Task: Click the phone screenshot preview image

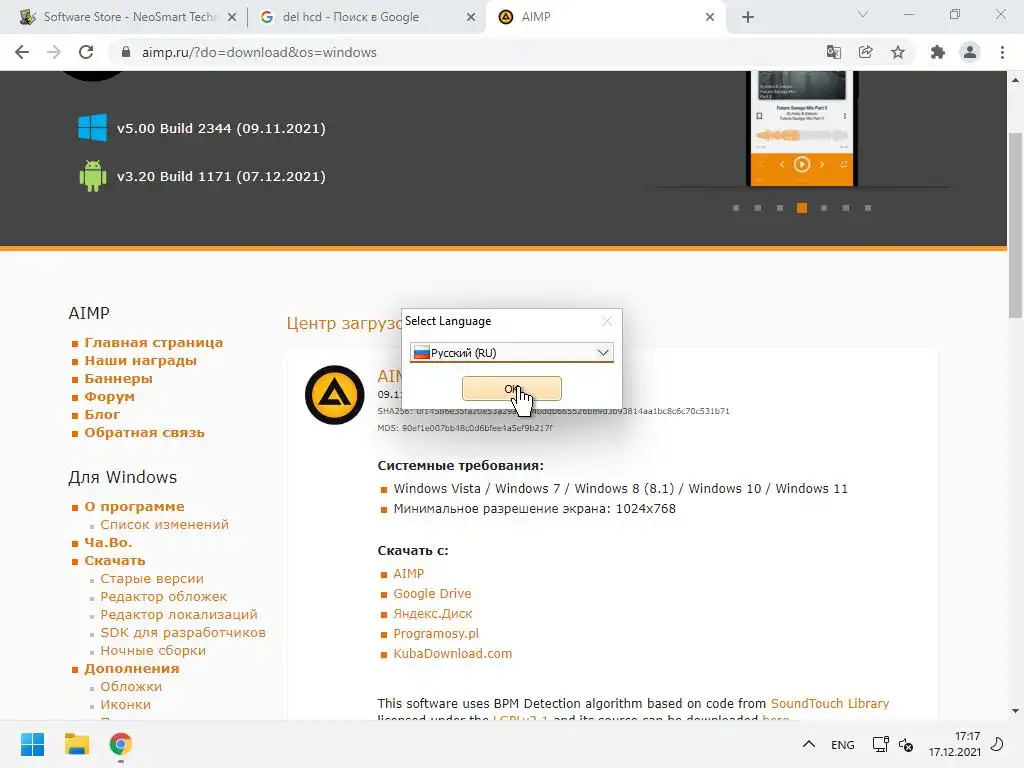Action: 802,128
